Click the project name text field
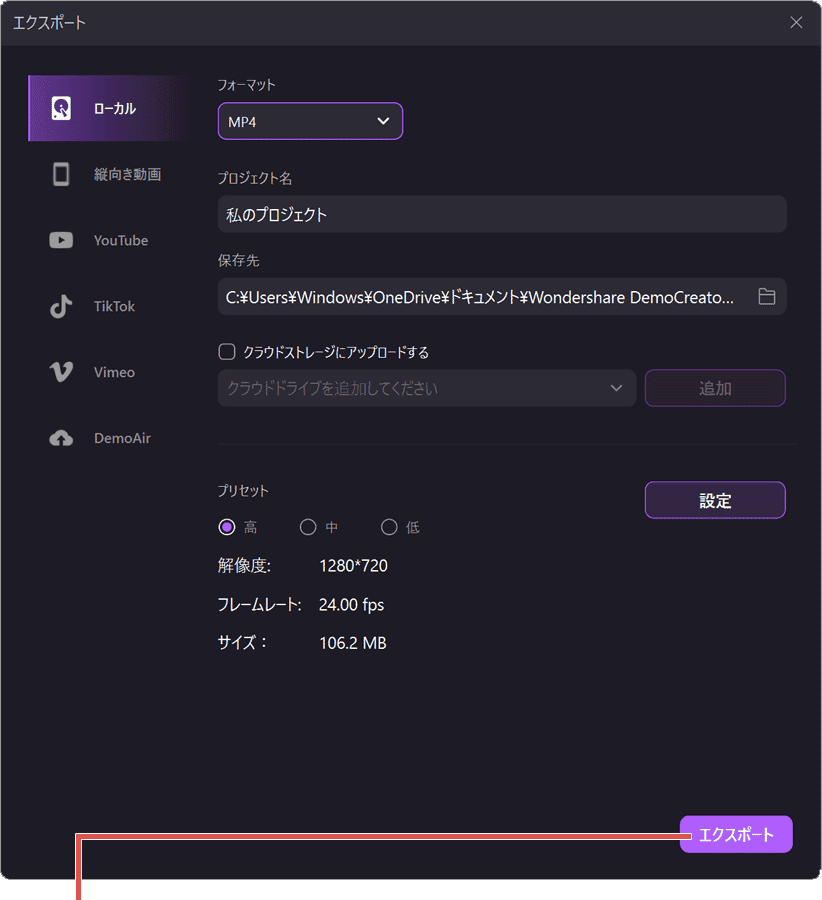Image resolution: width=822 pixels, height=900 pixels. pyautogui.click(x=502, y=214)
